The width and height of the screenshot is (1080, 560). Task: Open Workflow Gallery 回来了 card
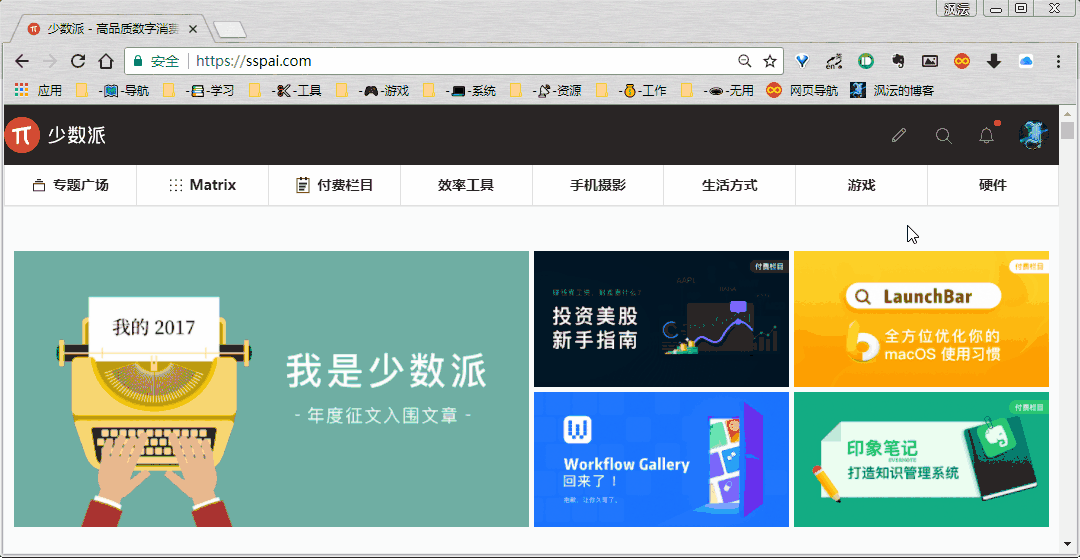coord(661,459)
